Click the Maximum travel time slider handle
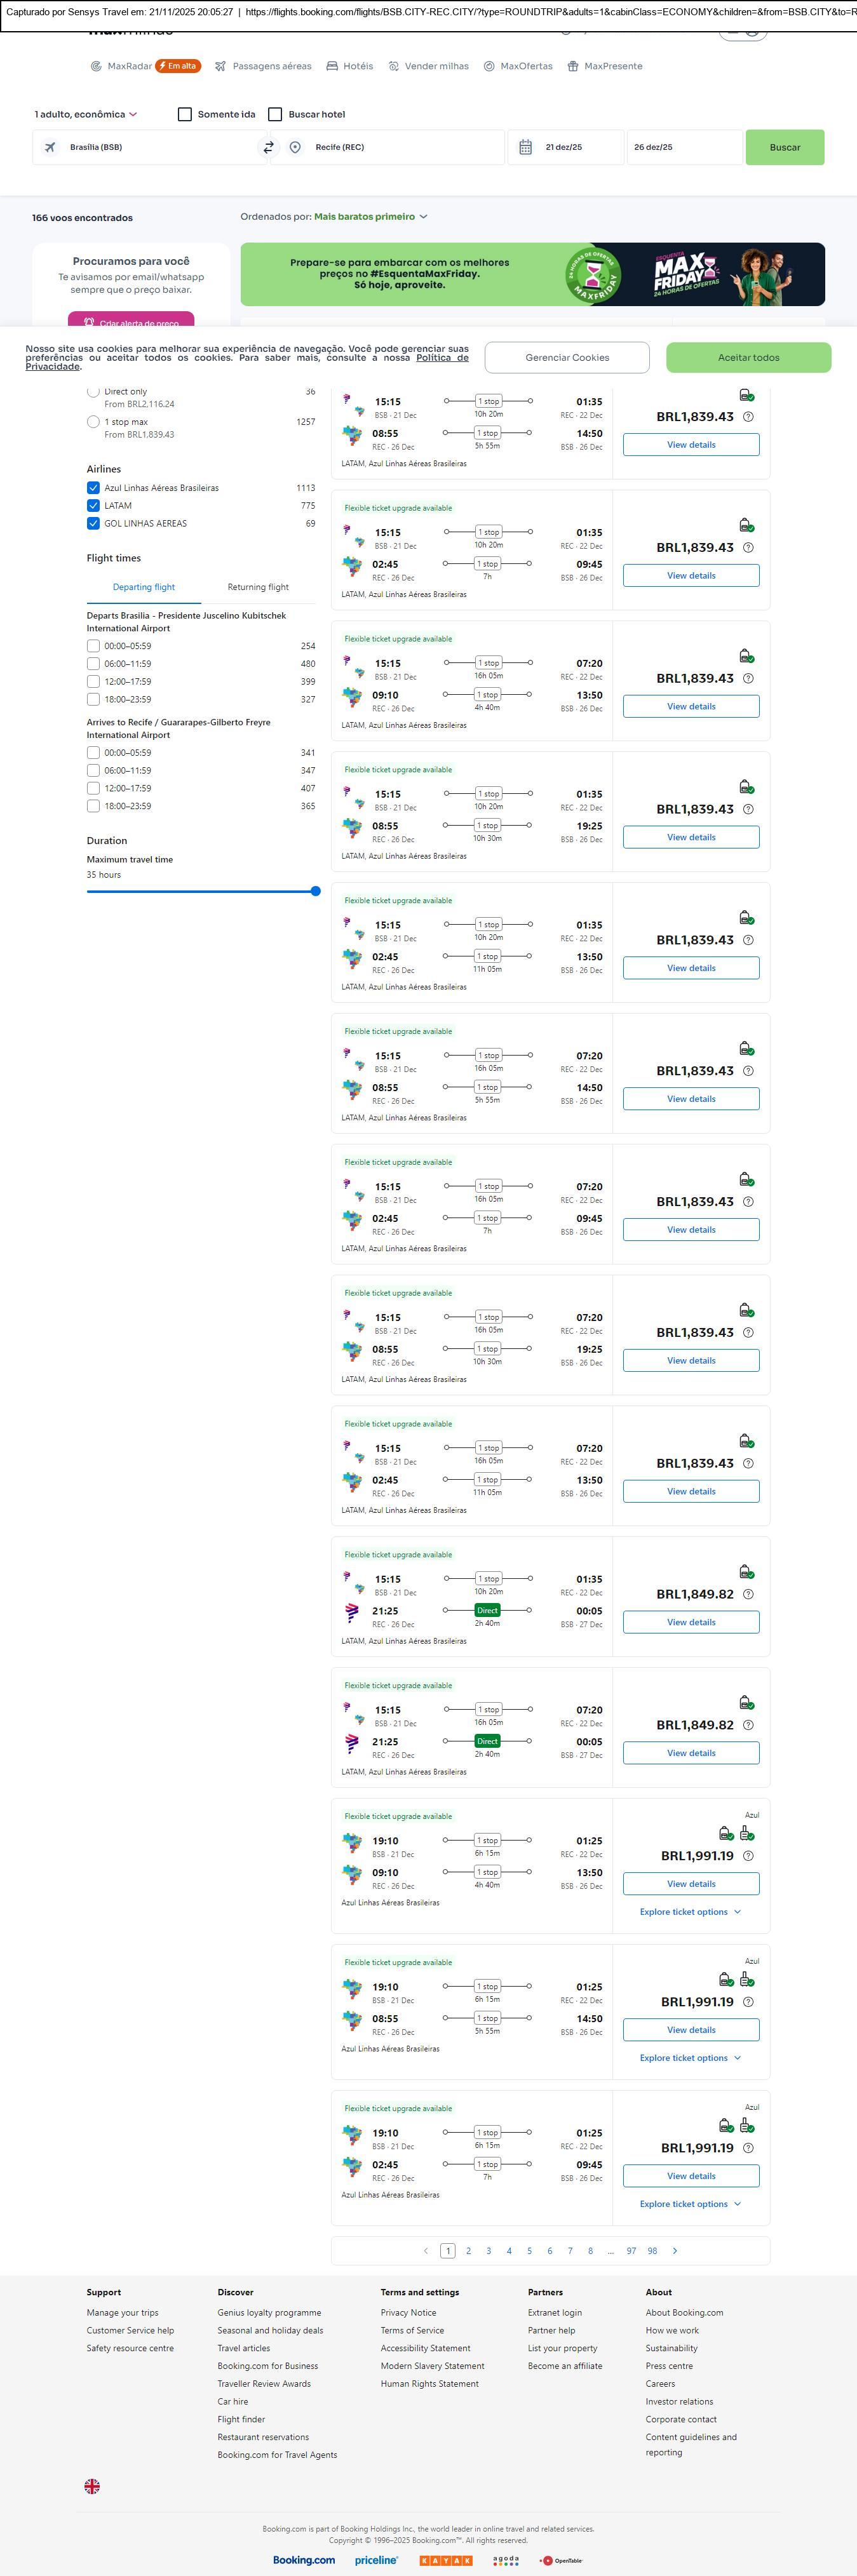857x2576 pixels. [316, 891]
